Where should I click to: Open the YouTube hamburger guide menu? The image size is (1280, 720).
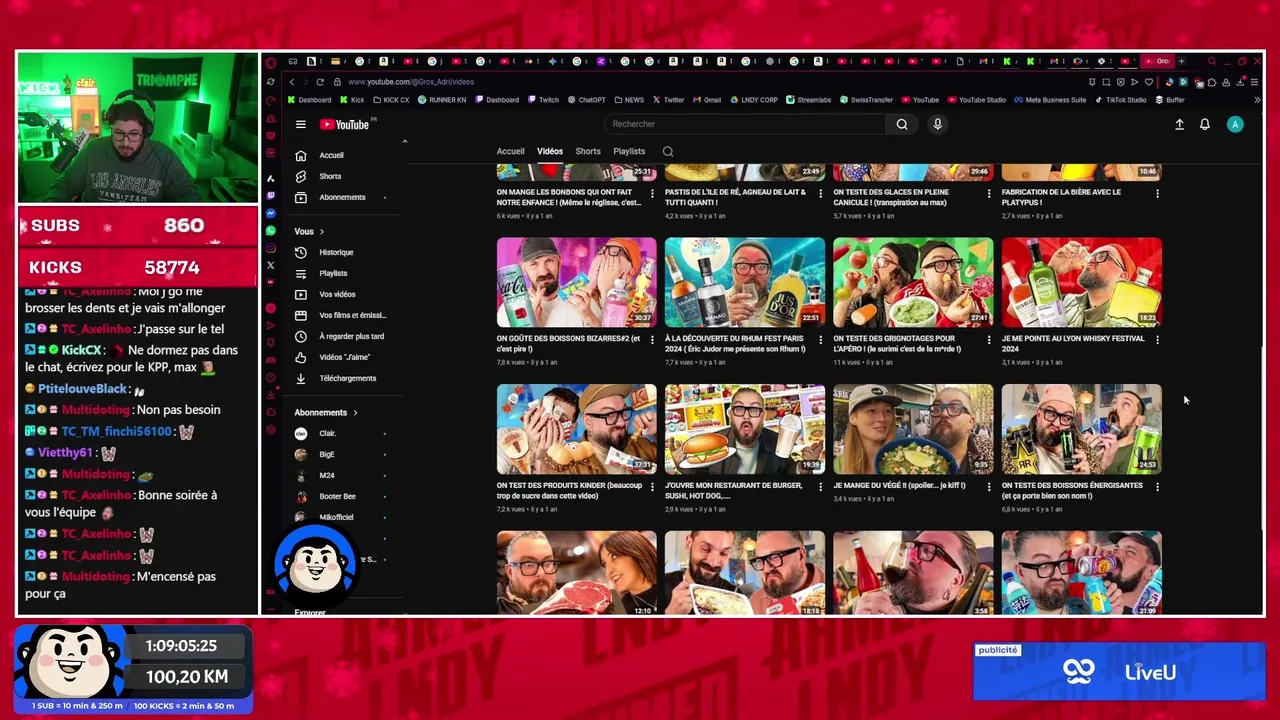[x=300, y=124]
